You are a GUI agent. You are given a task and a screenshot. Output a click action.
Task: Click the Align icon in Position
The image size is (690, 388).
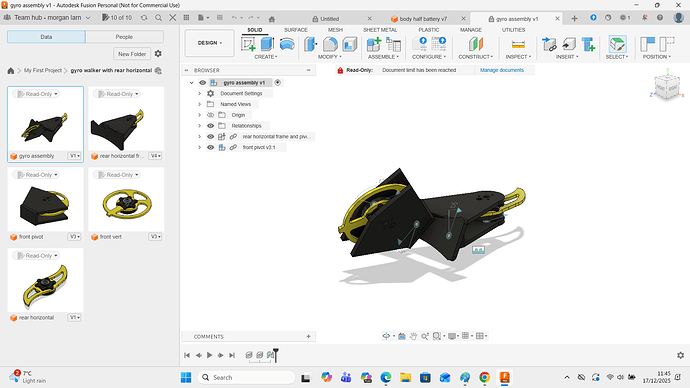[648, 44]
